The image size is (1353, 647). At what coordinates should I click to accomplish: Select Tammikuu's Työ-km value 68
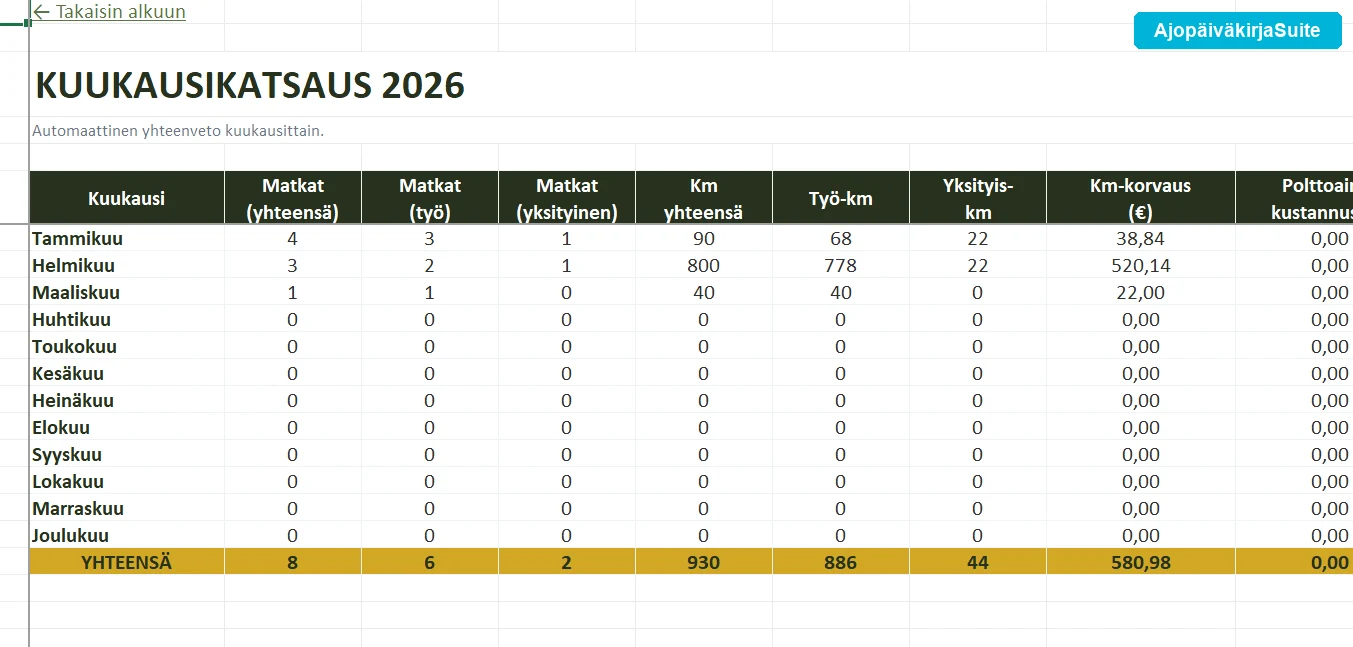[841, 239]
